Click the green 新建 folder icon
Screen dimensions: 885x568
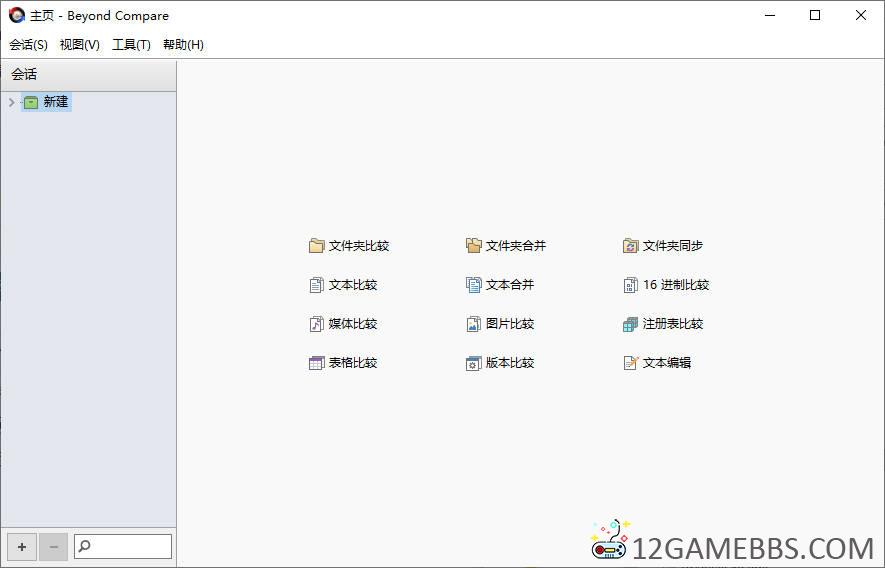31,102
